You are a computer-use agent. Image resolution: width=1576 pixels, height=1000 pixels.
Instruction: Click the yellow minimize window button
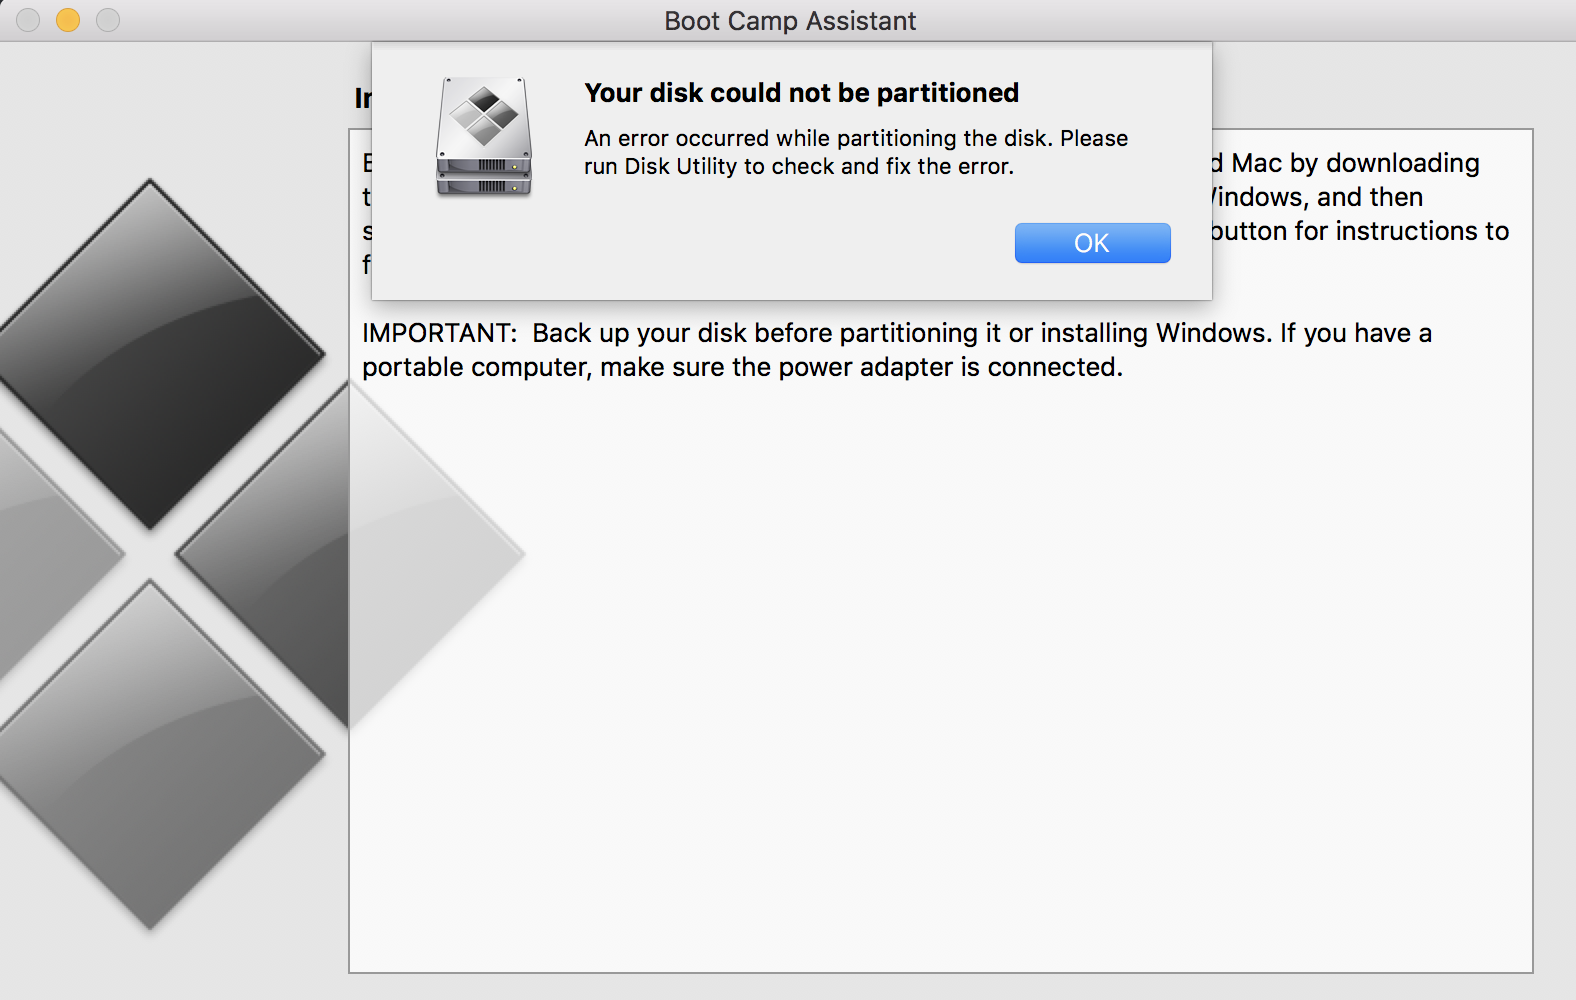(68, 20)
